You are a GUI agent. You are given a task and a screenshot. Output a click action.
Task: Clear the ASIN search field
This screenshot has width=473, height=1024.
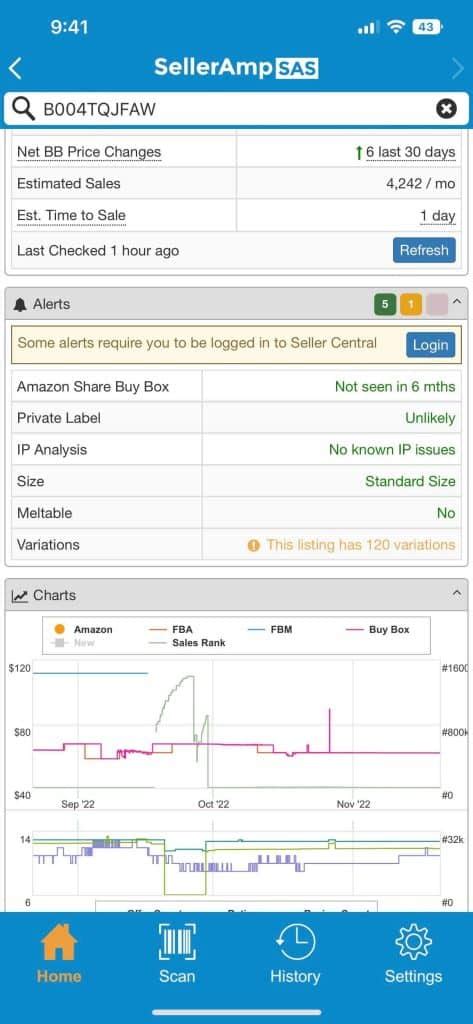click(446, 108)
